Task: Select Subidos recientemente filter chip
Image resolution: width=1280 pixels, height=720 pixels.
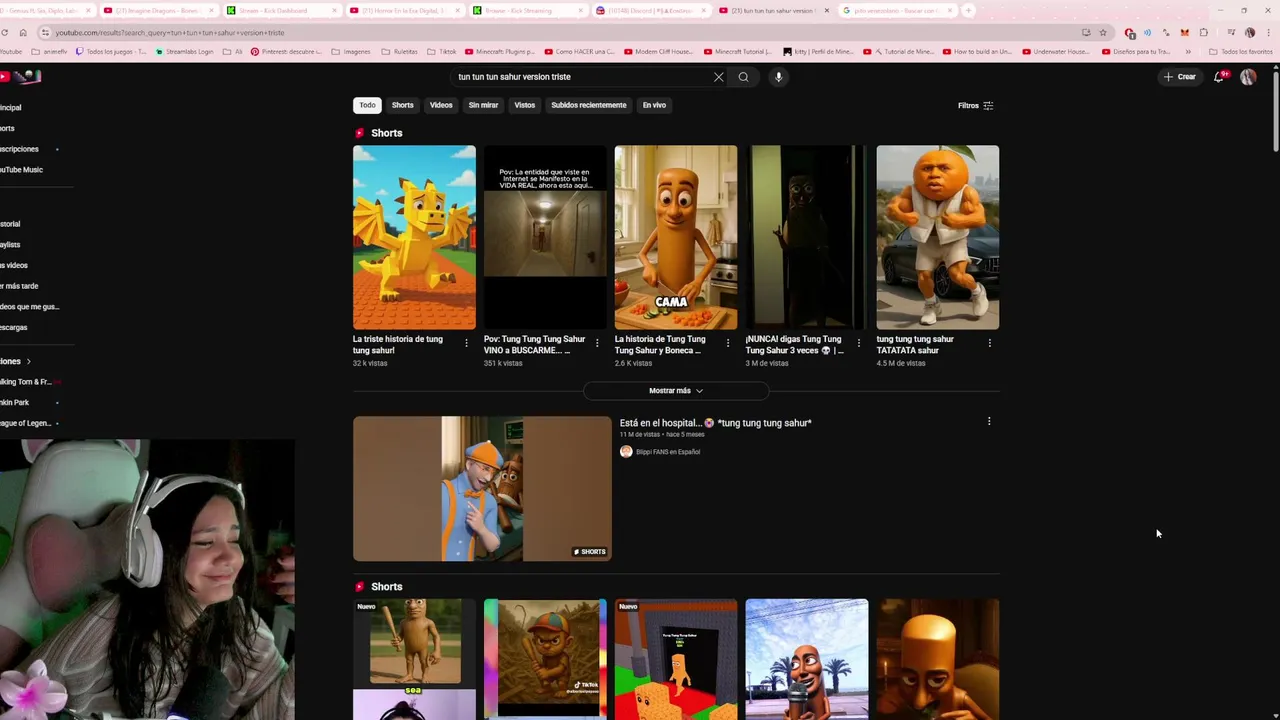Action: pos(588,105)
